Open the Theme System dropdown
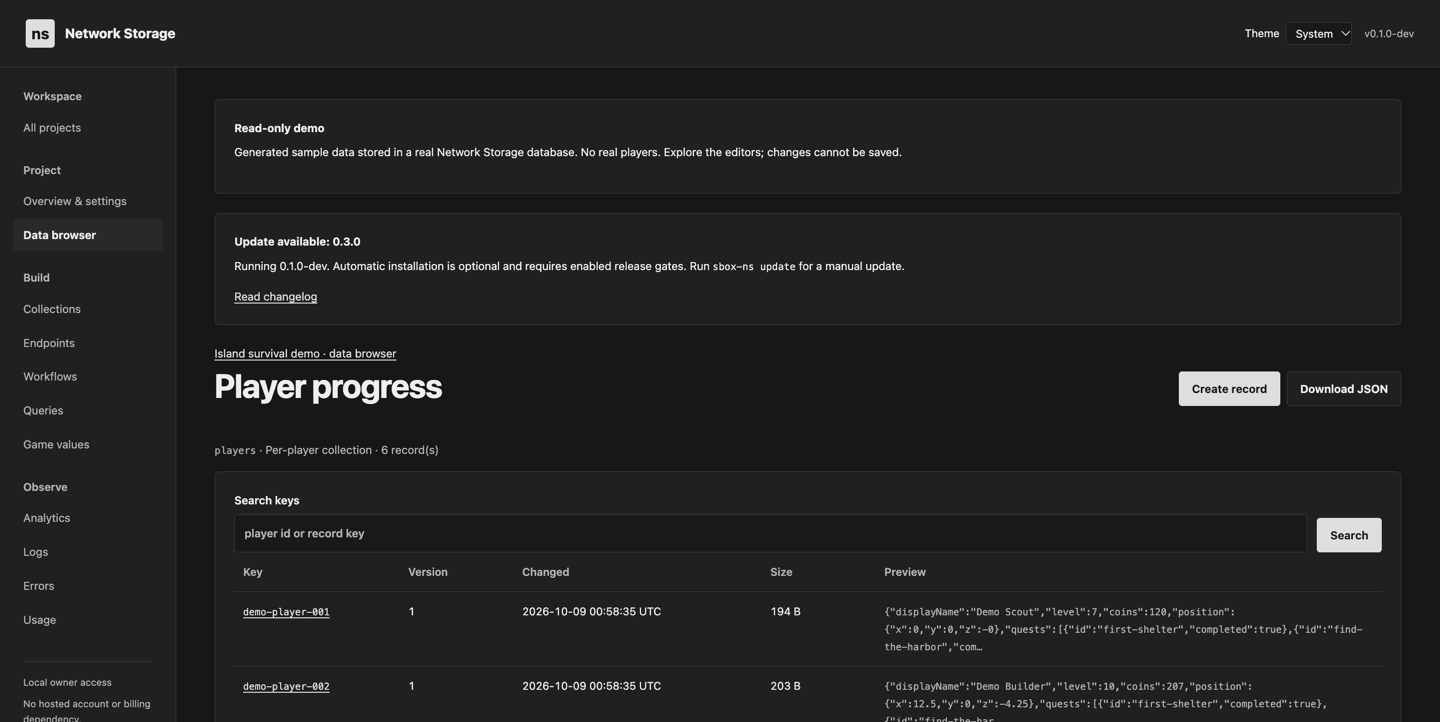Image resolution: width=1440 pixels, height=722 pixels. point(1319,34)
